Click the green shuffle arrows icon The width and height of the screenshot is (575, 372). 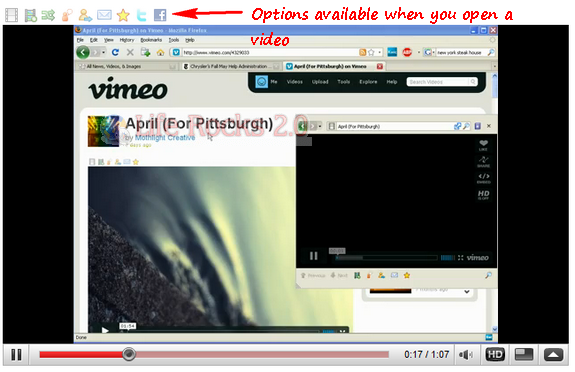pos(48,15)
